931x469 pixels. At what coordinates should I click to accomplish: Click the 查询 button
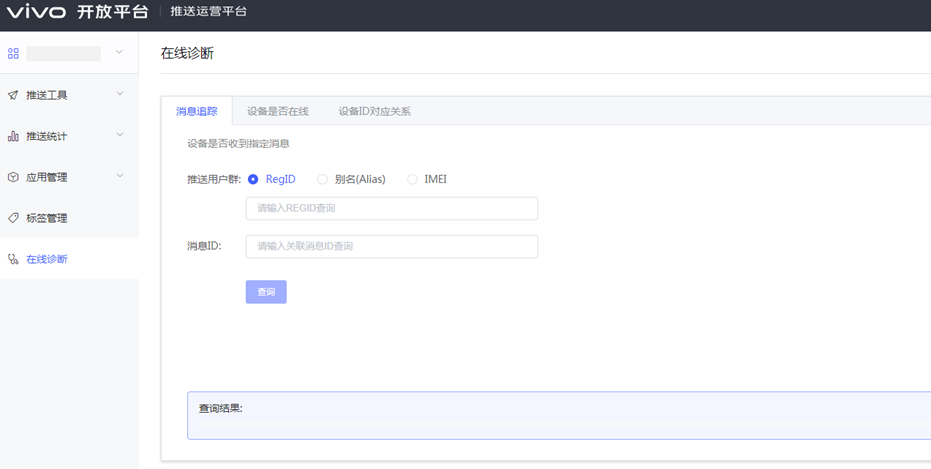point(266,292)
